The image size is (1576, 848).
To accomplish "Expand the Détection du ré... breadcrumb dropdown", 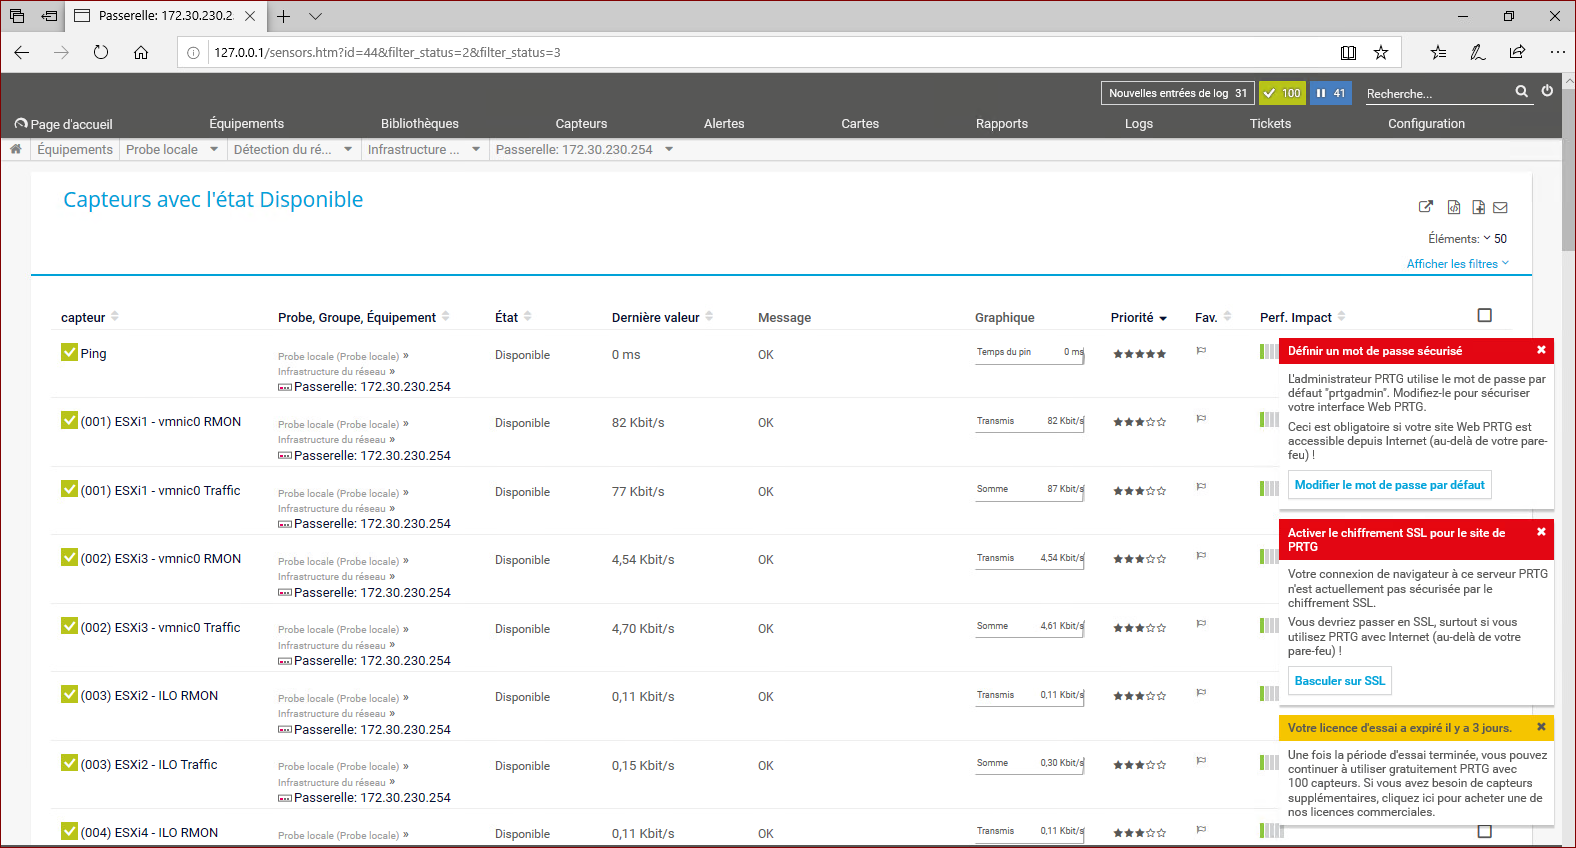I will coord(348,149).
